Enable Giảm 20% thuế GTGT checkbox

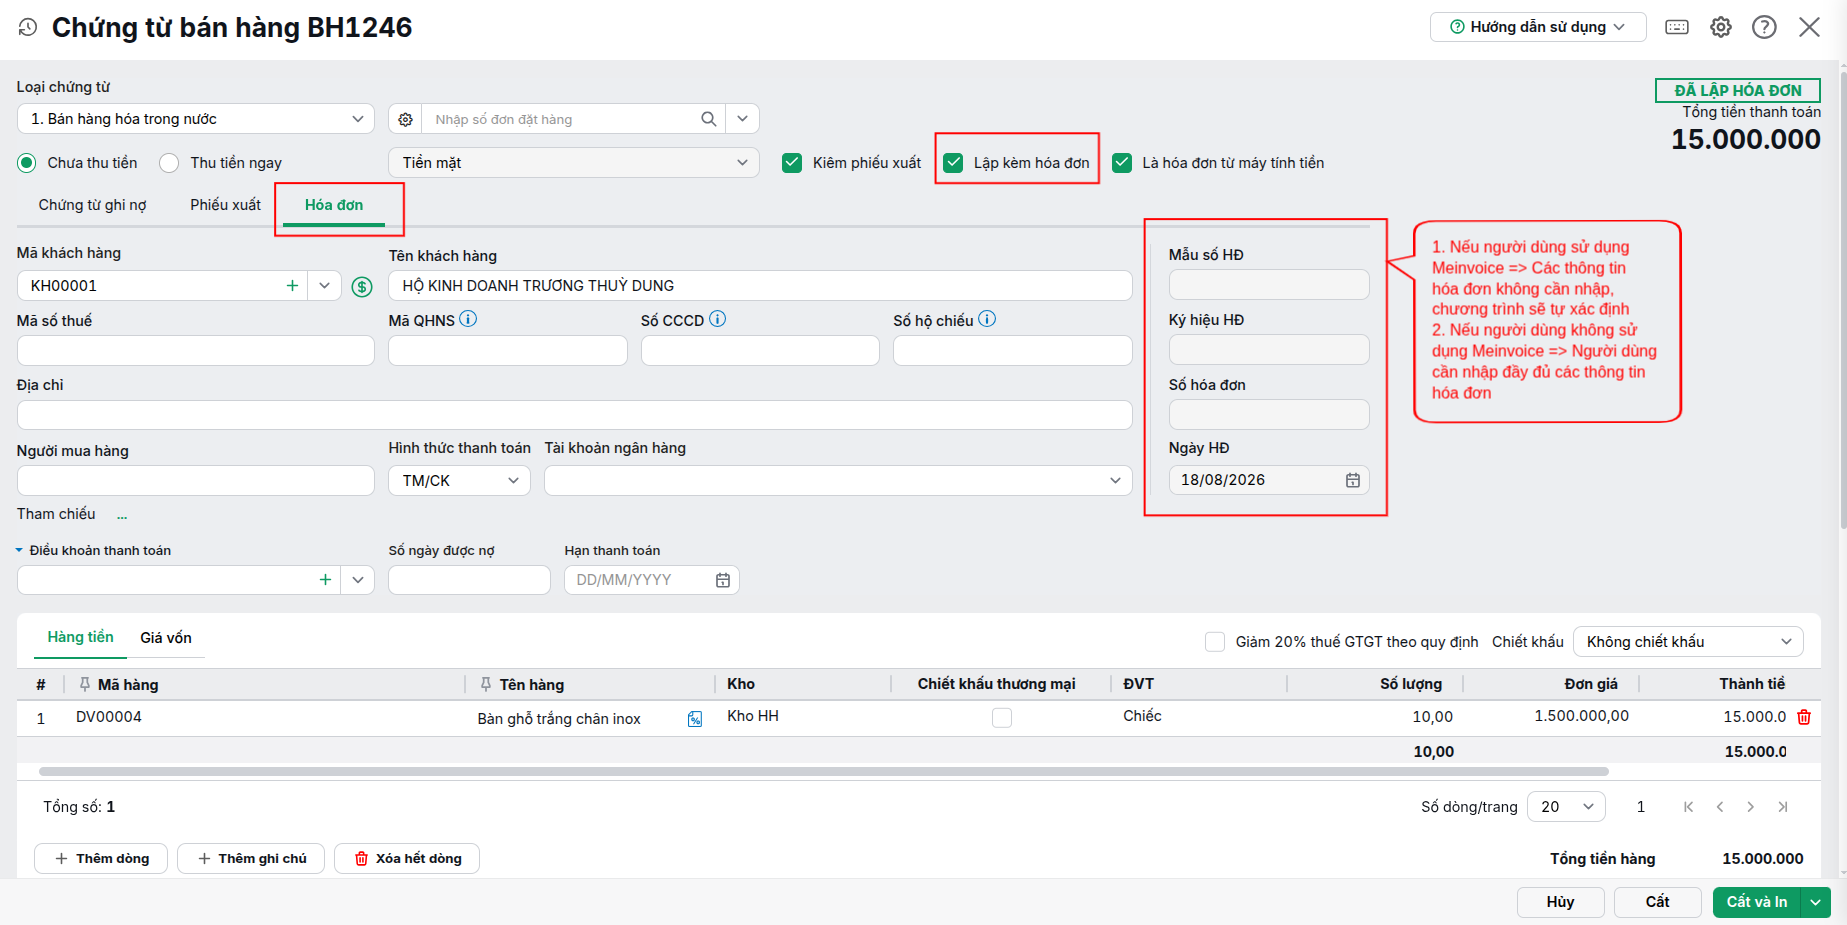(1215, 642)
